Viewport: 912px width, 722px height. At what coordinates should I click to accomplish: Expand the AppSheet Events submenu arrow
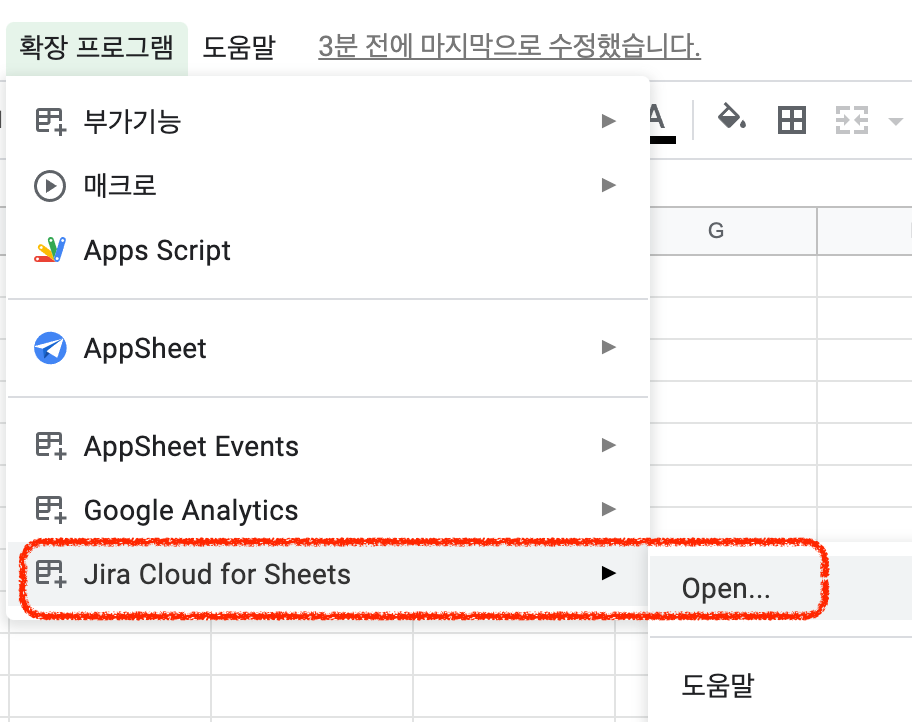pos(608,445)
